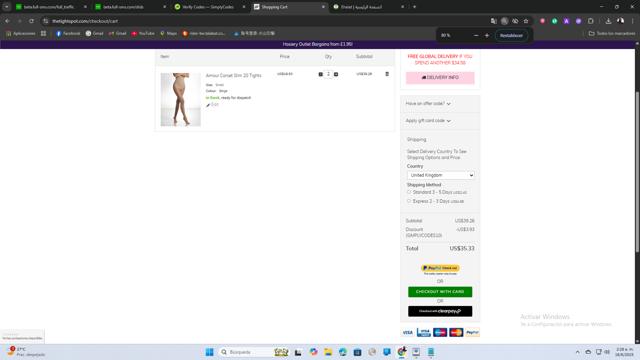This screenshot has height=360, width=640.
Task: Open the Country dropdown showing United Kingdom
Action: 440,175
